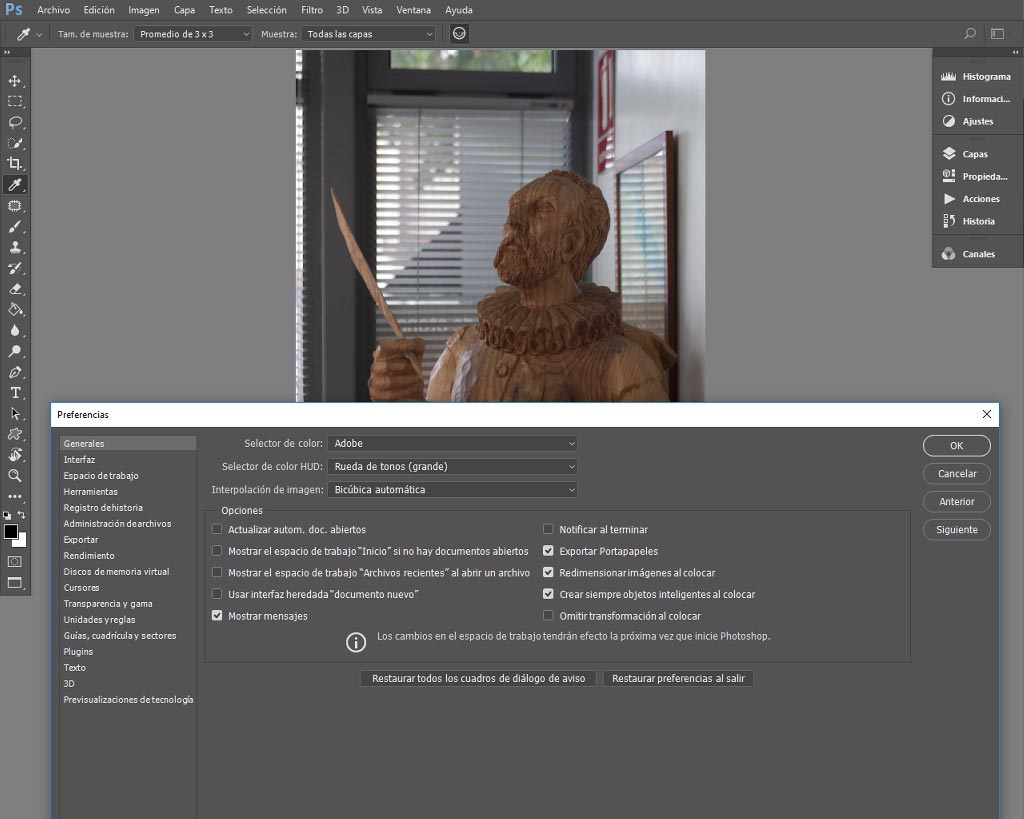
Task: Open the Muestra Todas las capas dropdown
Action: click(x=368, y=34)
